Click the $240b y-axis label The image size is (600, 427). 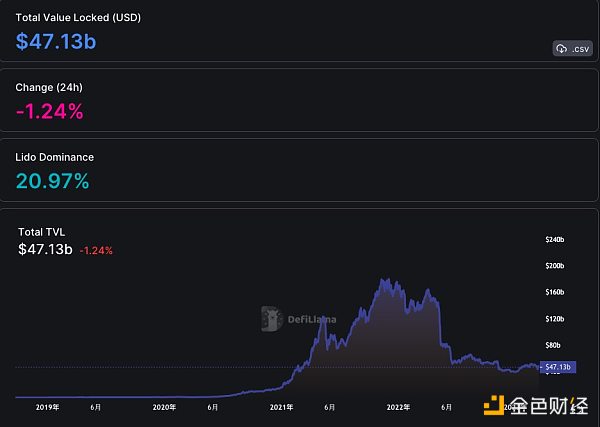554,240
